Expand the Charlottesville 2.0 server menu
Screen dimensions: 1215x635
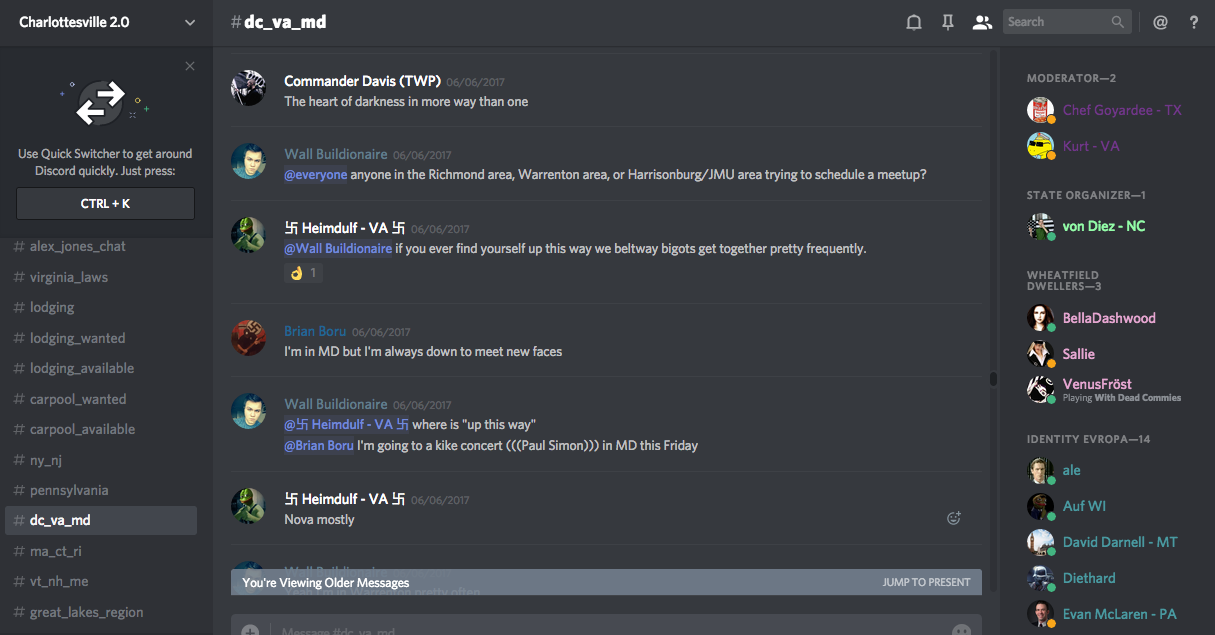click(190, 22)
